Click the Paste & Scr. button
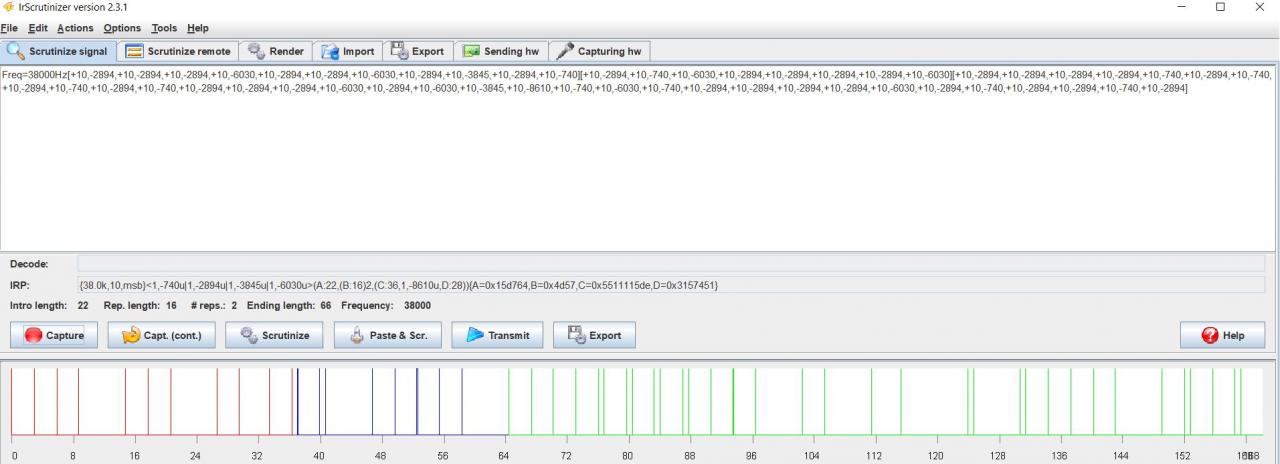Screen dimensions: 1280x464 pyautogui.click(x=387, y=335)
